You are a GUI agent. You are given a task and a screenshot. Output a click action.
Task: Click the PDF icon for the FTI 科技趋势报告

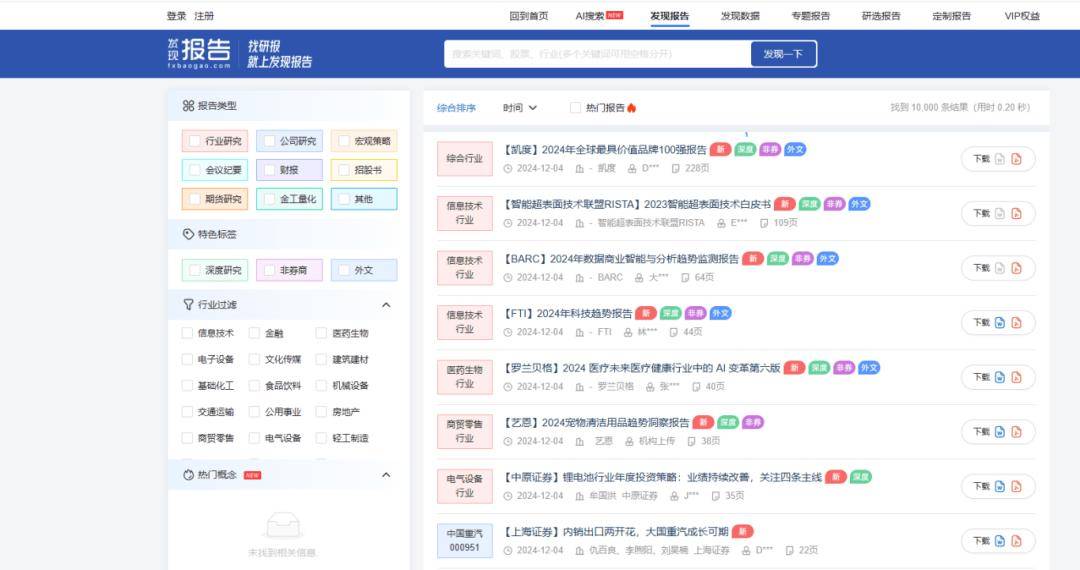[x=1016, y=322]
